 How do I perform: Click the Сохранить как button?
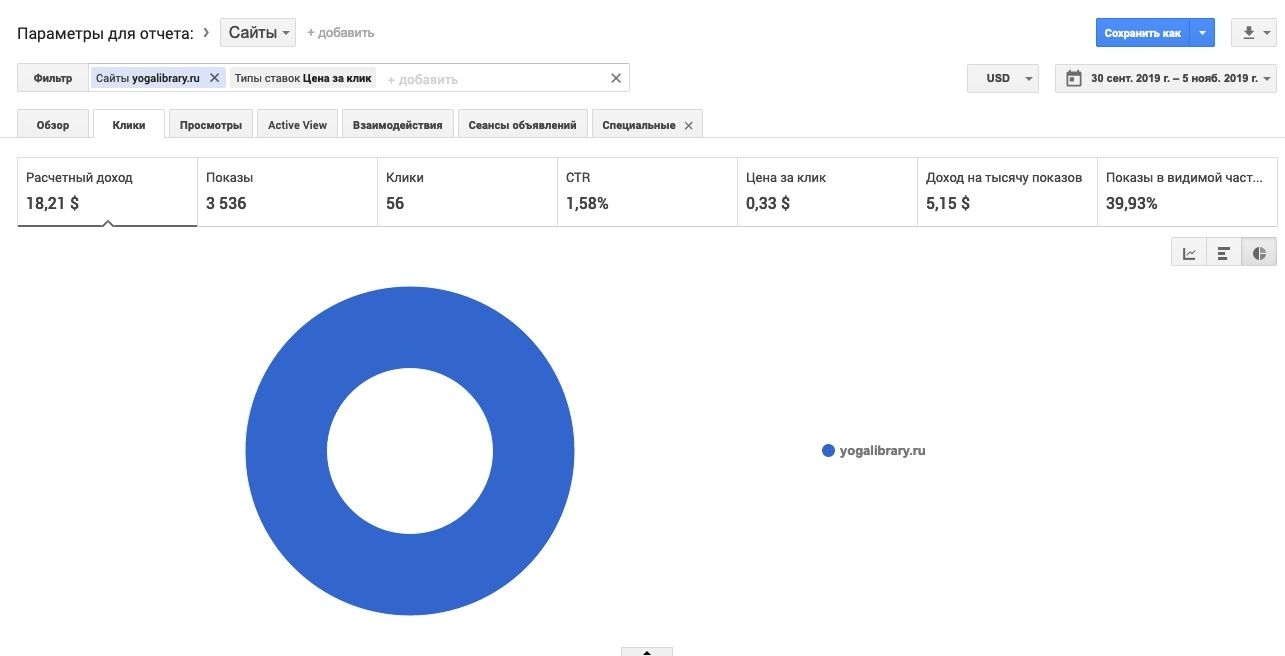point(1143,33)
